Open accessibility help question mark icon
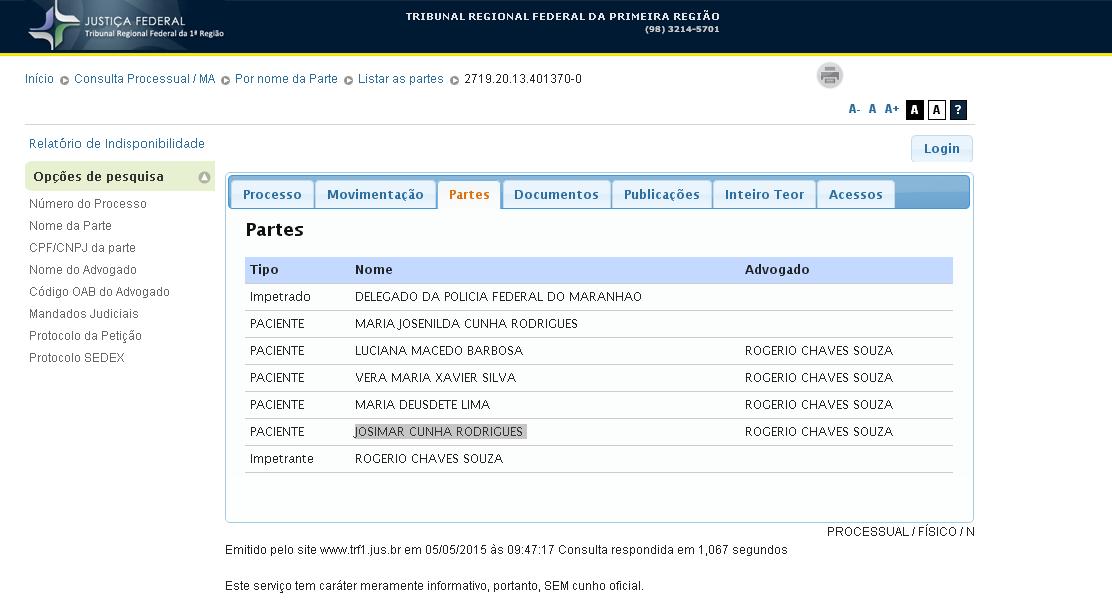The width and height of the screenshot is (1112, 602). coord(958,110)
